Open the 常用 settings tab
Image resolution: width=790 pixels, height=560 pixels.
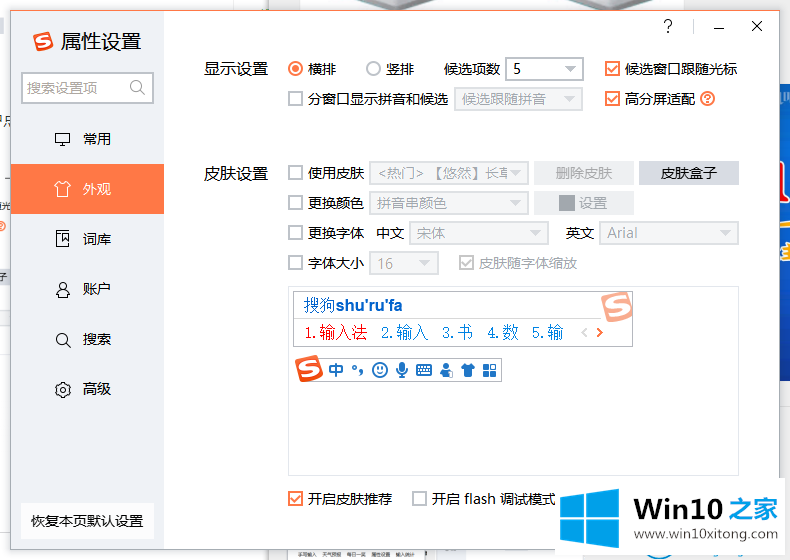coord(87,139)
